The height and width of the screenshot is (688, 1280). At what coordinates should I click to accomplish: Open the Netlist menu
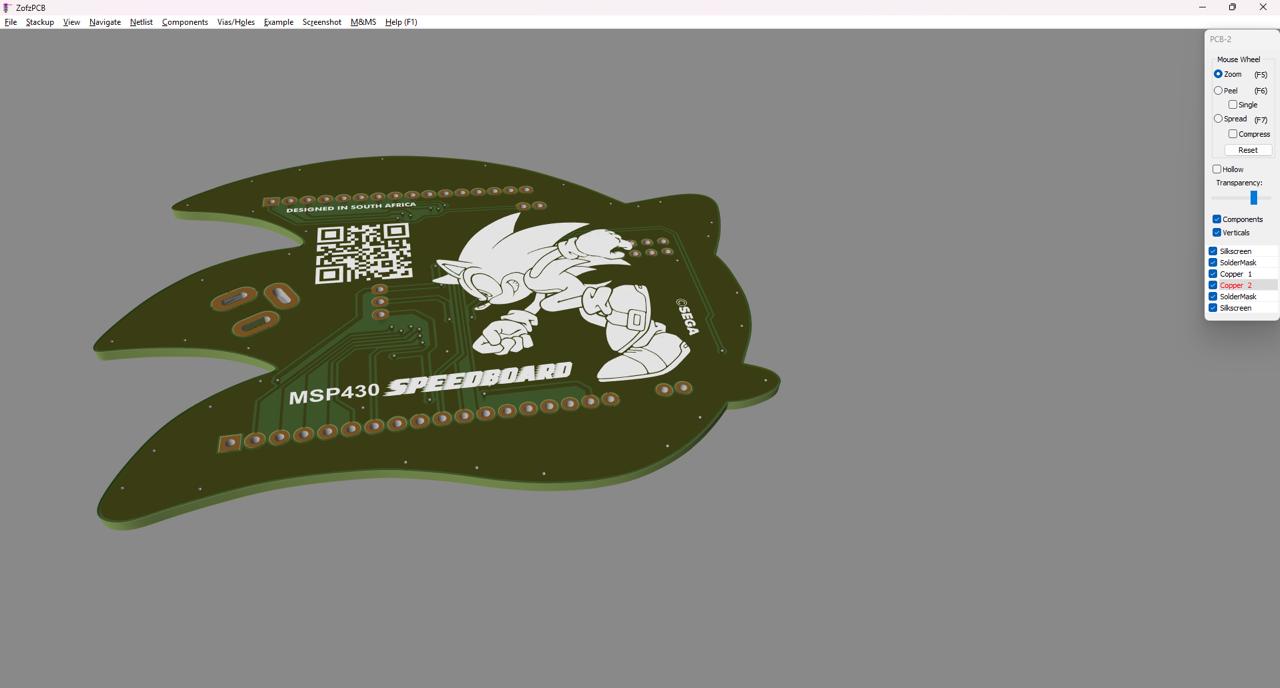141,22
